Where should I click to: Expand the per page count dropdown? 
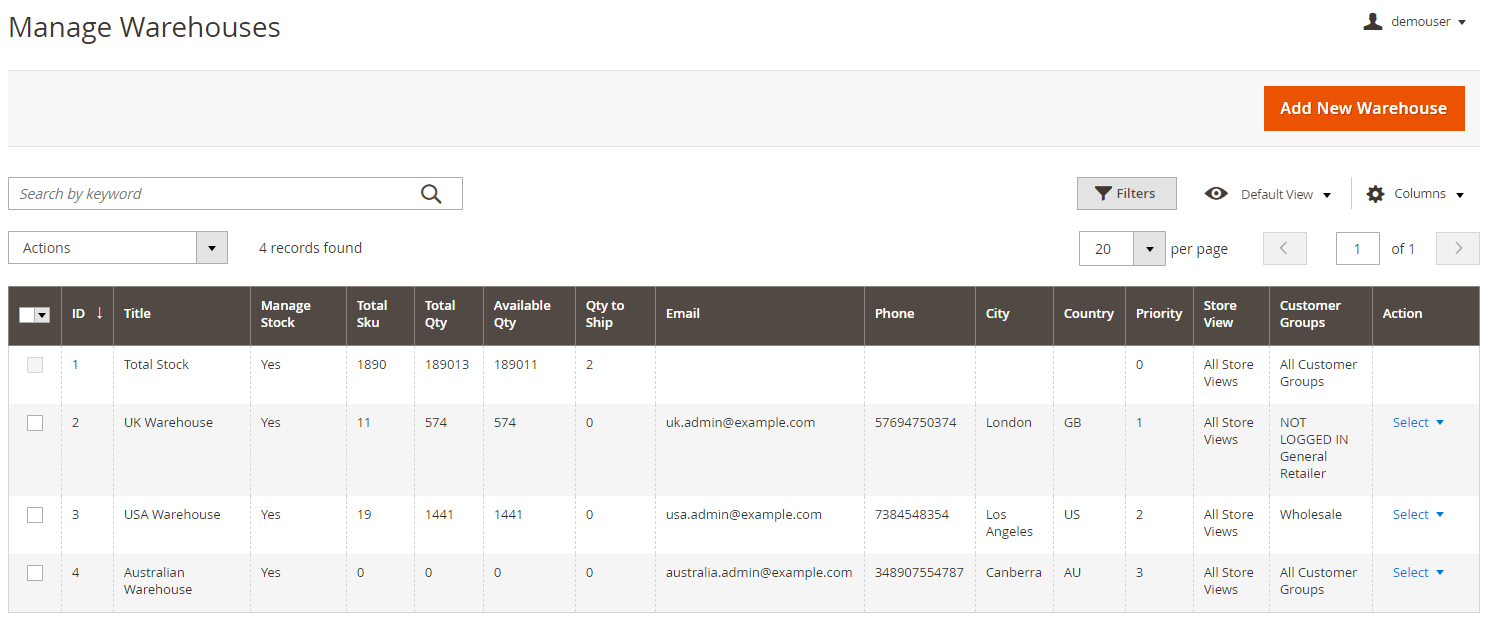1149,249
